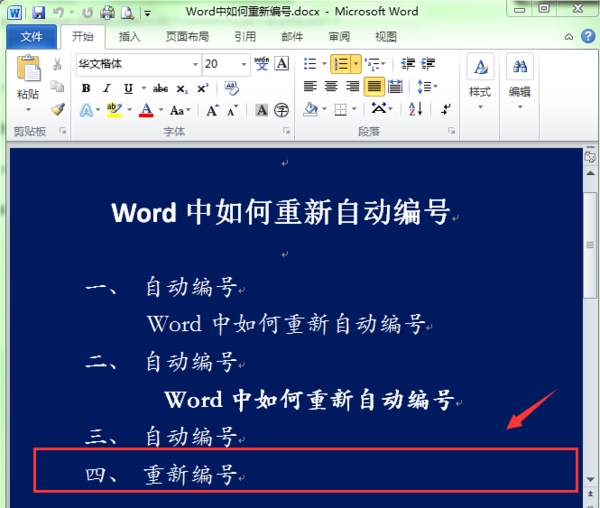Select the Format Painter brush
The image size is (600, 508).
[x=58, y=109]
